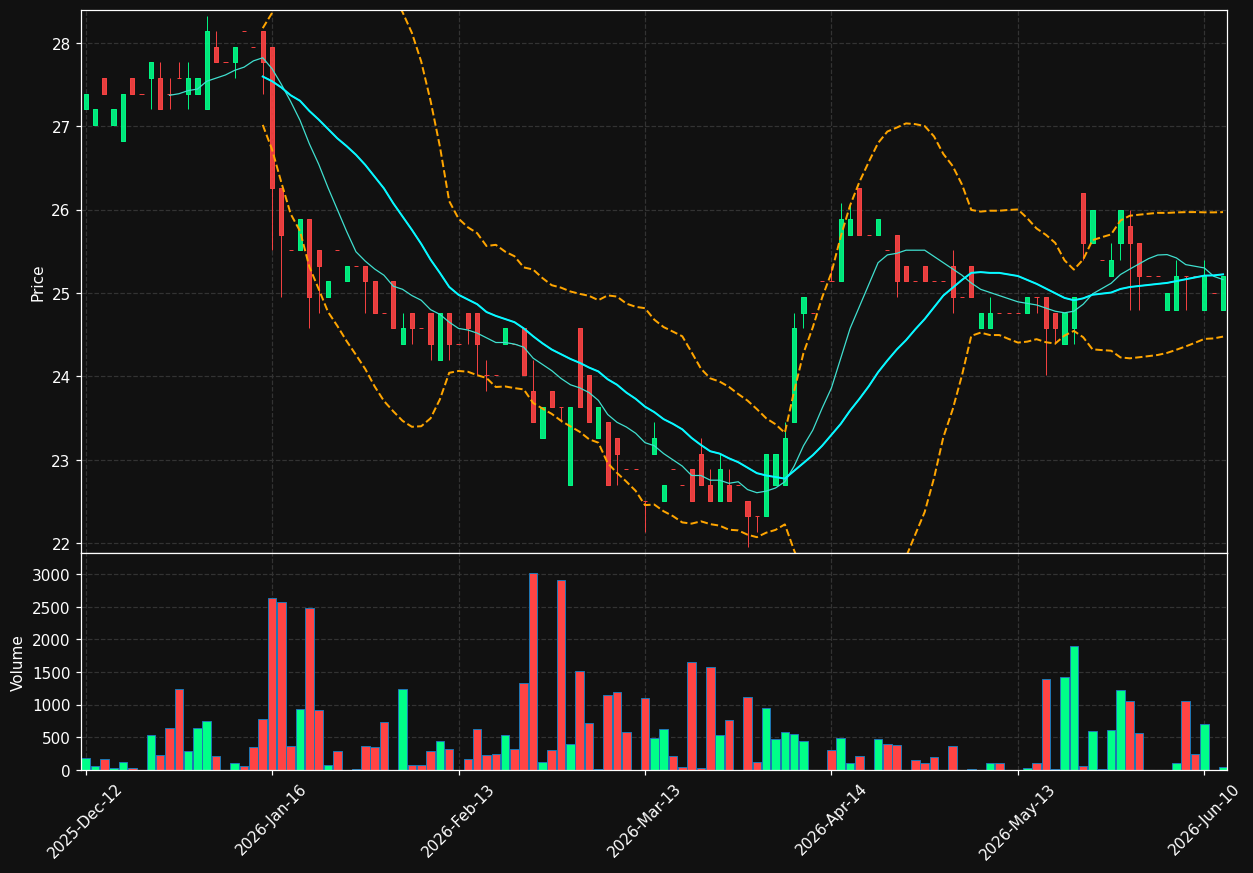The width and height of the screenshot is (1253, 873).
Task: Click the 1000 volume tick label
Action: (51, 705)
